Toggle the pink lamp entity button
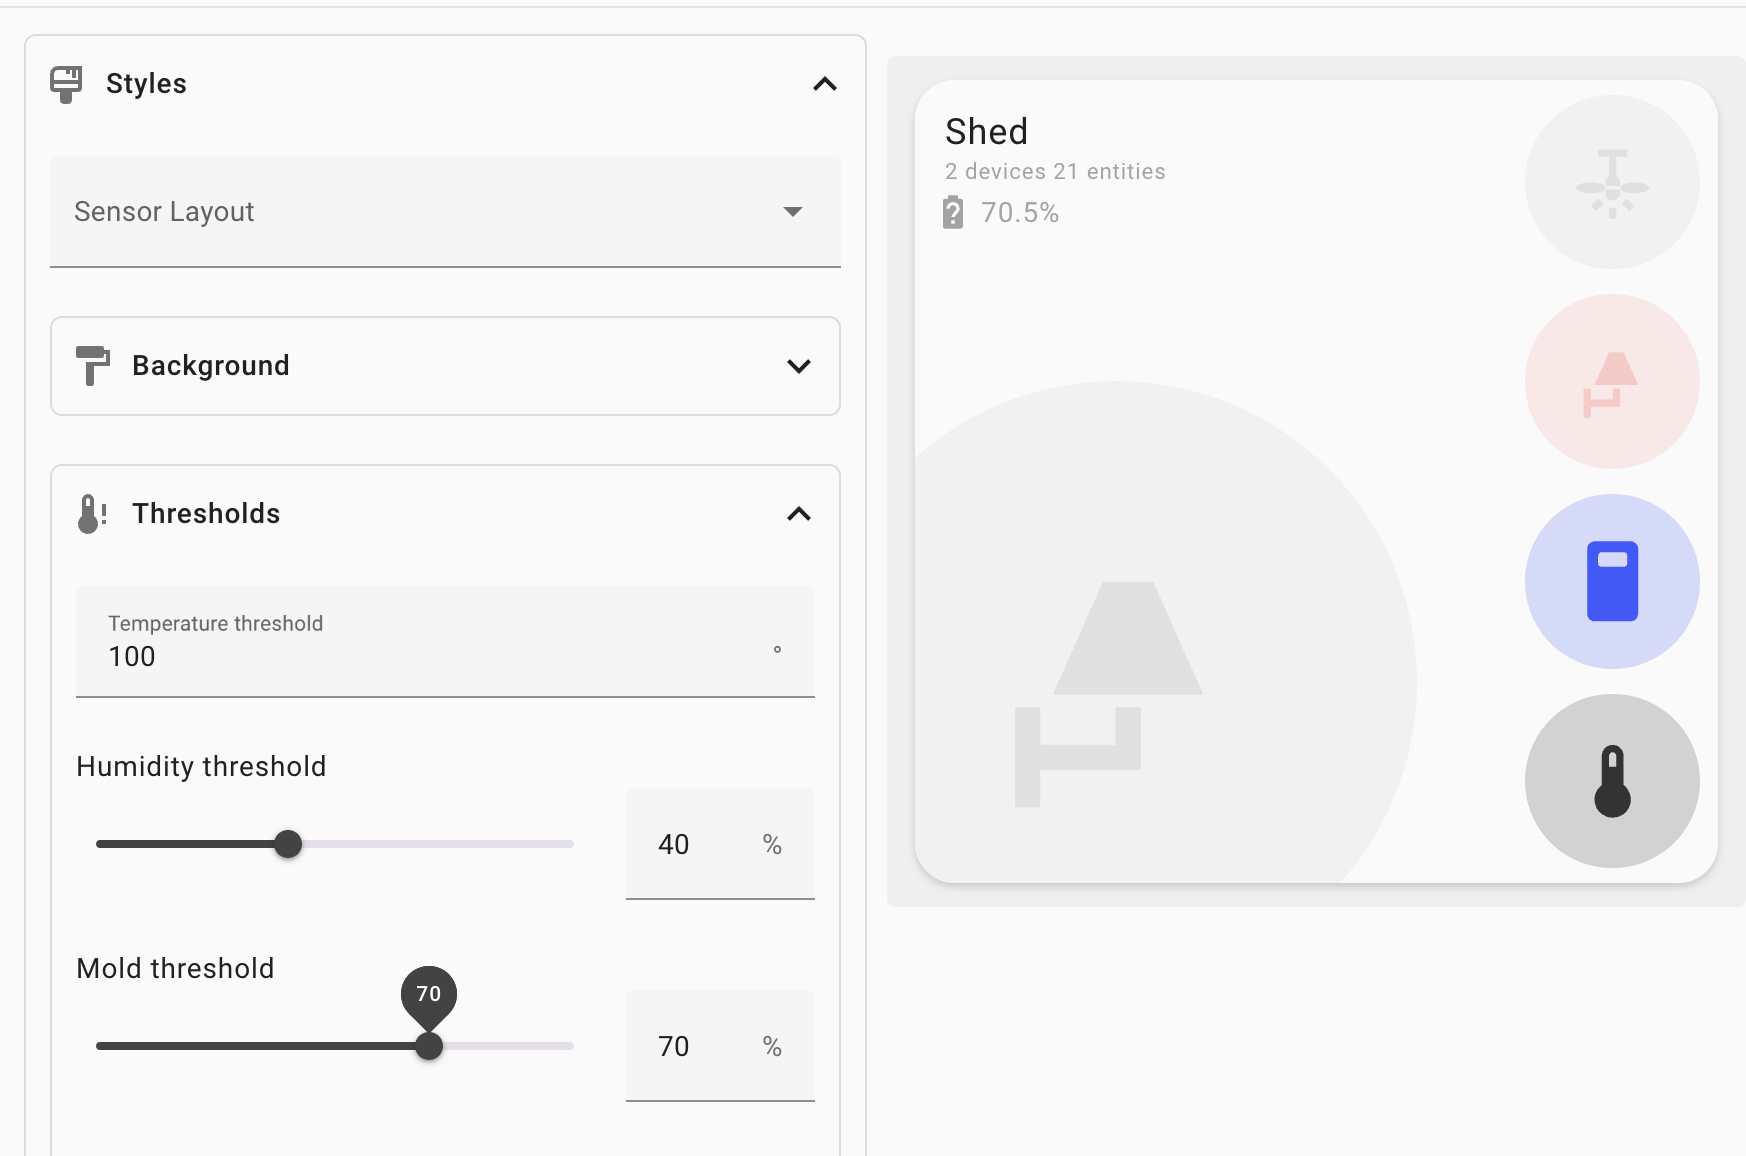The image size is (1746, 1156). (1611, 382)
